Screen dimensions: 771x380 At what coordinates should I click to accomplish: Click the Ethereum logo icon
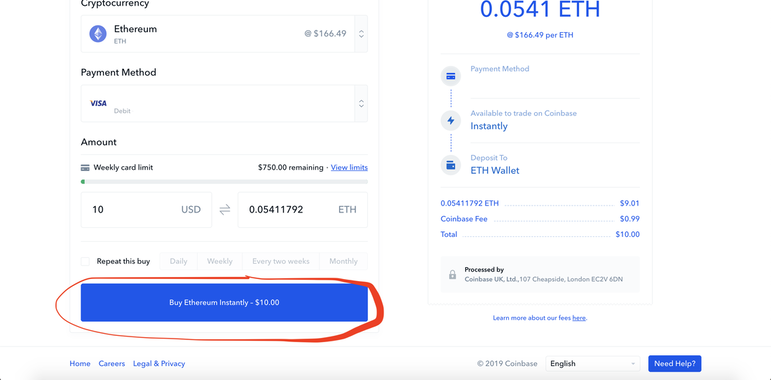98,34
